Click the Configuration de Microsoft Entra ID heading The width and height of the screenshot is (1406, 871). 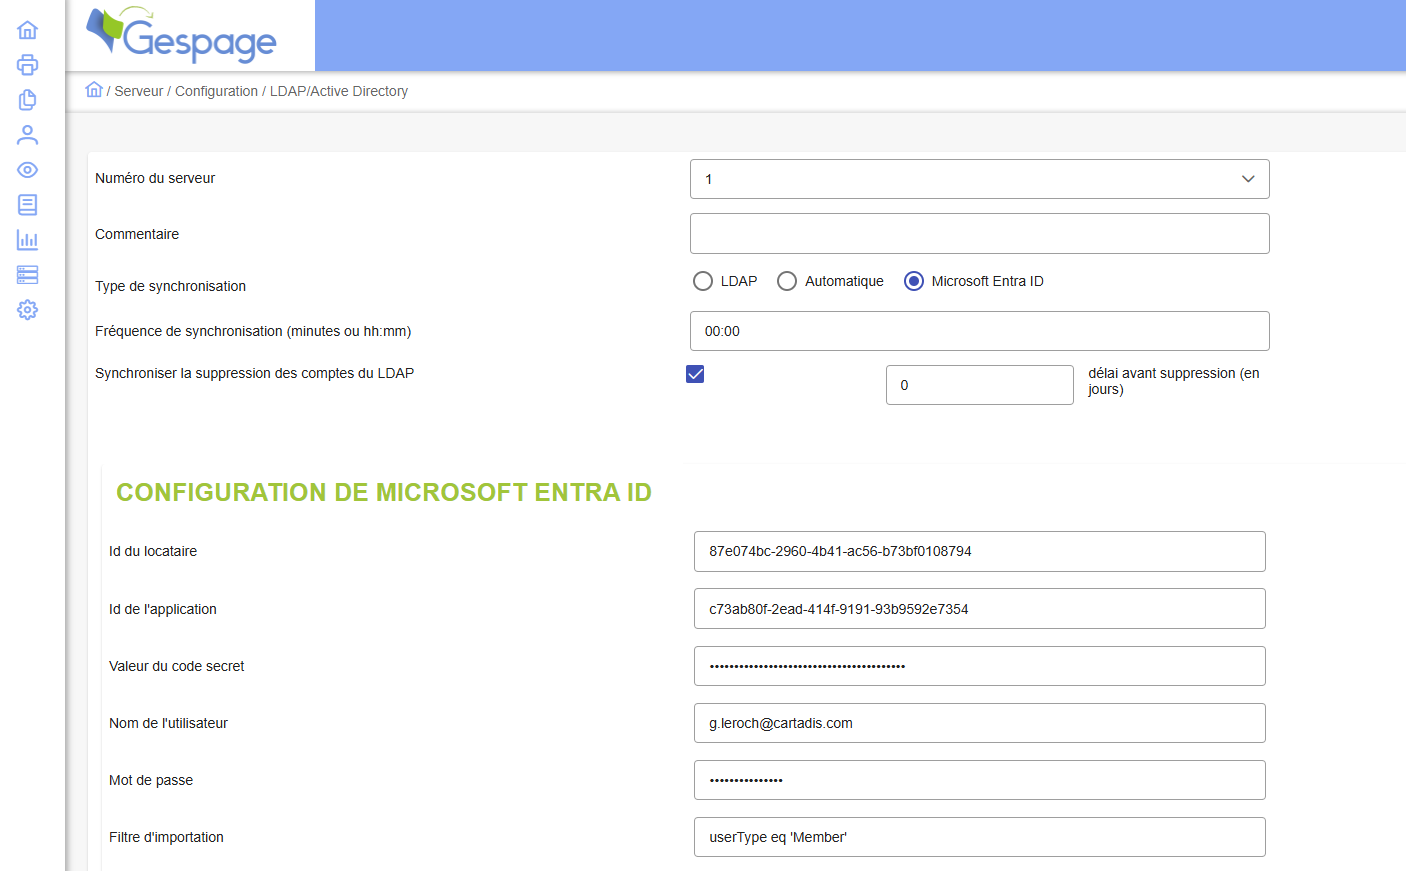coord(384,492)
